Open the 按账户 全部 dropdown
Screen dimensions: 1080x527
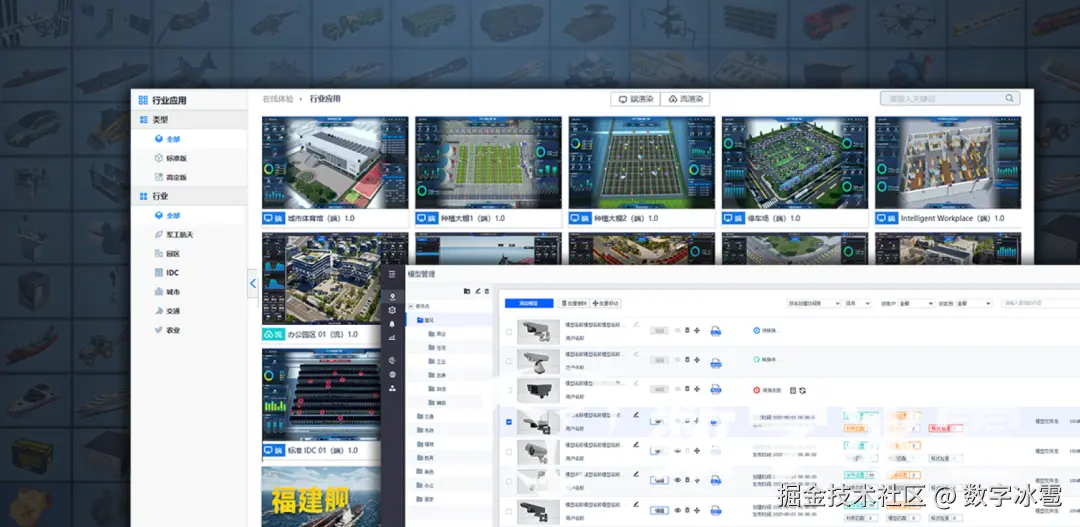point(917,303)
